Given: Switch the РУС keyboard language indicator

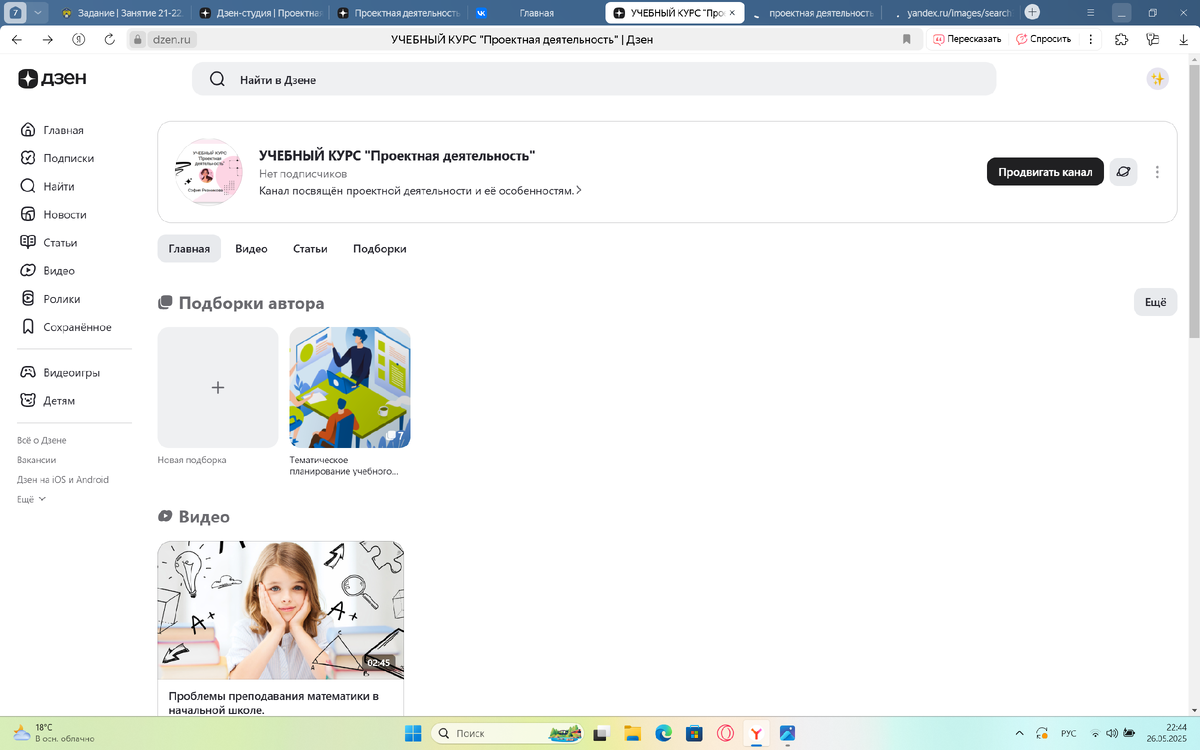Looking at the screenshot, I should (x=1068, y=733).
